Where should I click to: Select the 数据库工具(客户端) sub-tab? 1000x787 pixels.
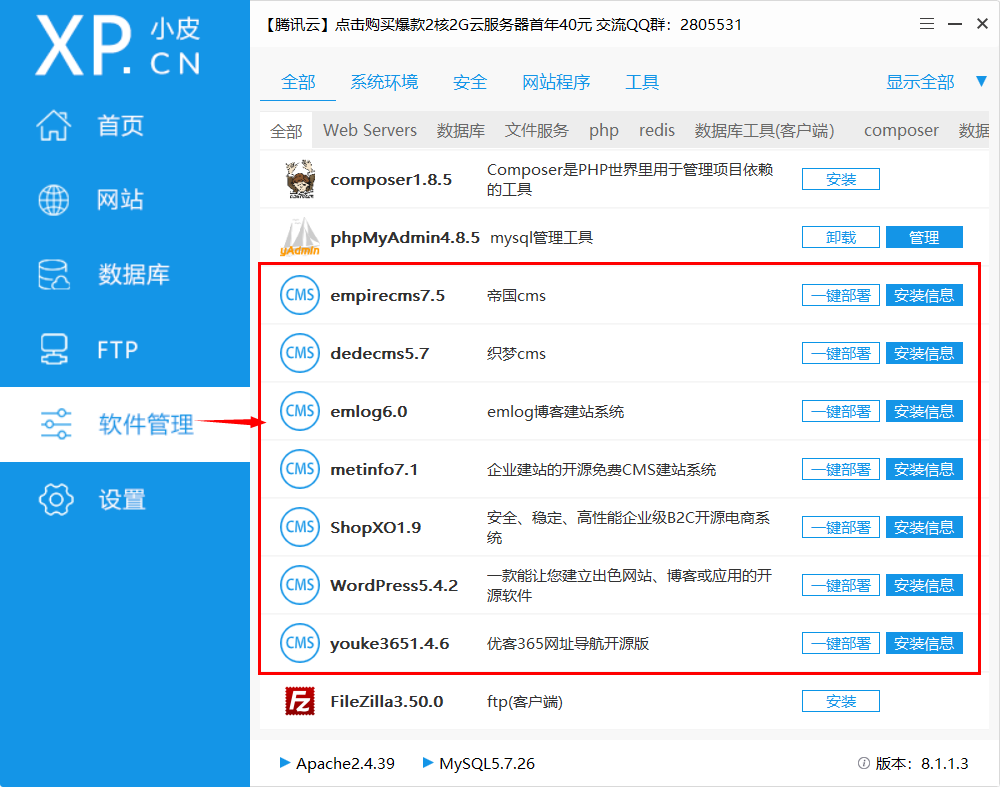coord(764,130)
